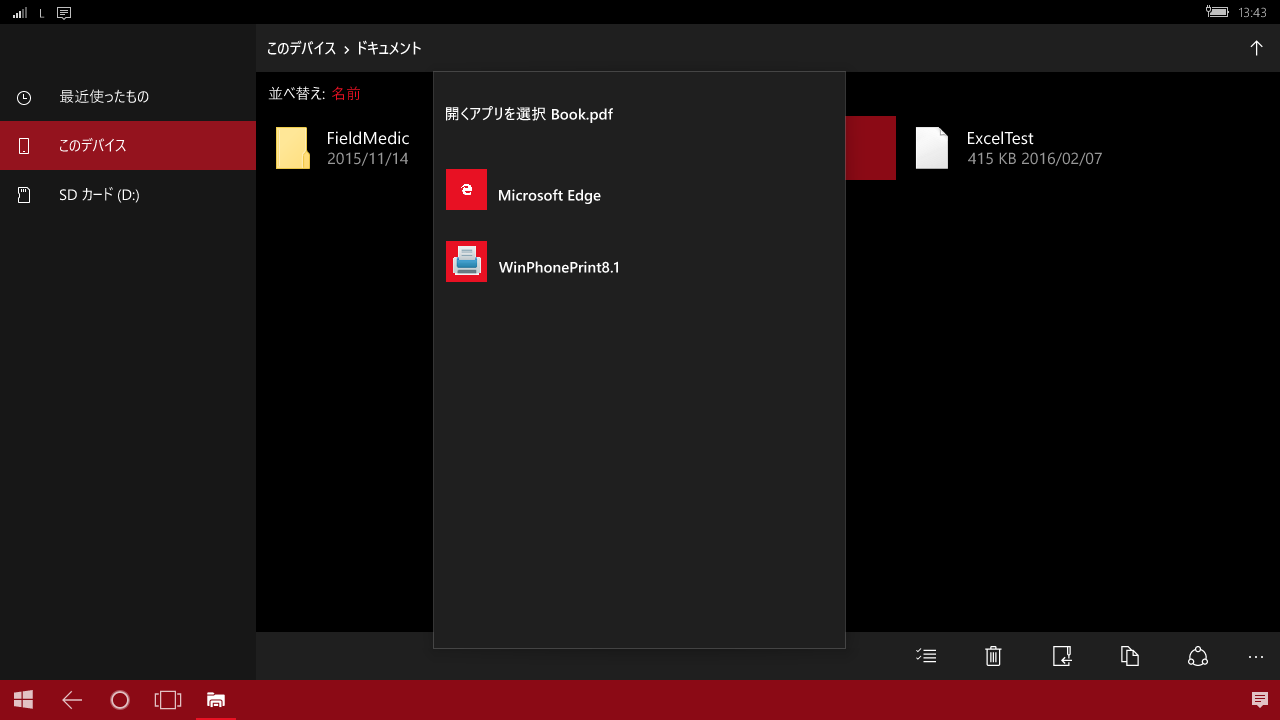Screen dimensions: 1280x720
Task: Click the FieldMedic folder icon
Action: (293, 148)
